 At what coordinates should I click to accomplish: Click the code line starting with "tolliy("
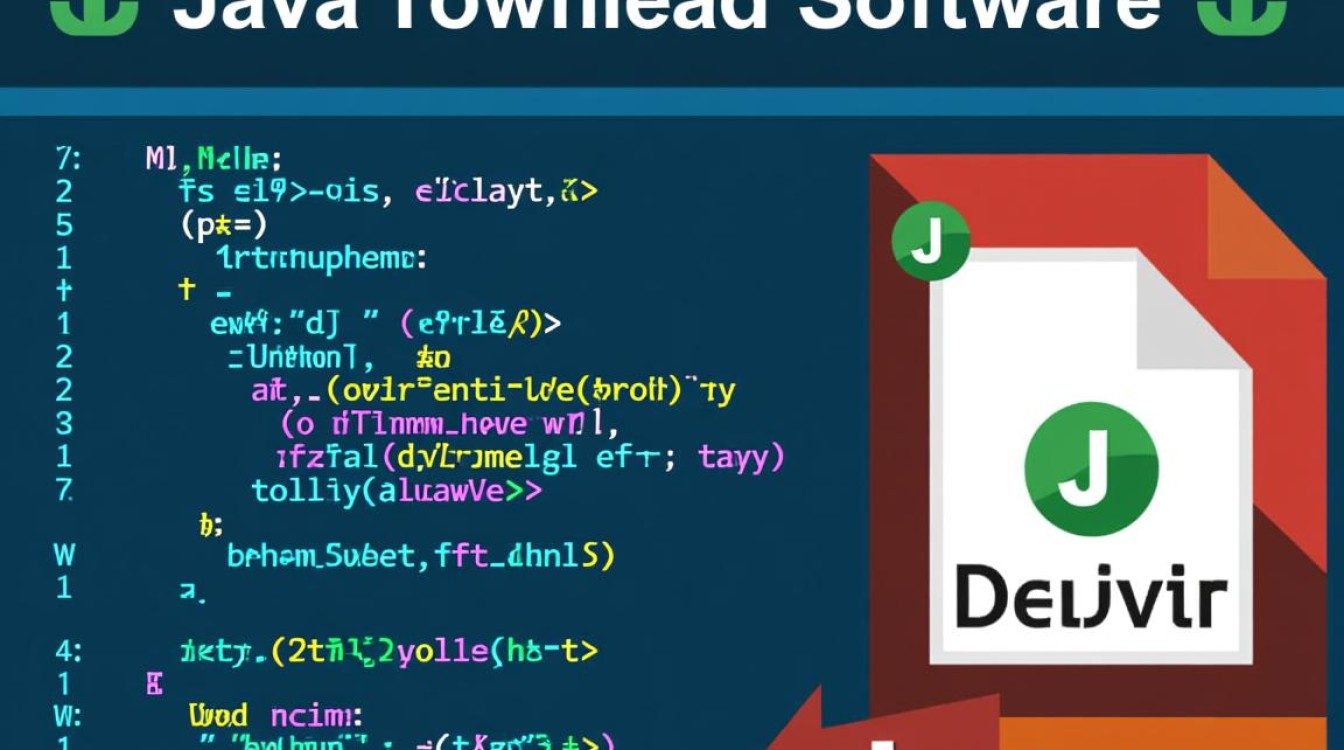(x=396, y=490)
